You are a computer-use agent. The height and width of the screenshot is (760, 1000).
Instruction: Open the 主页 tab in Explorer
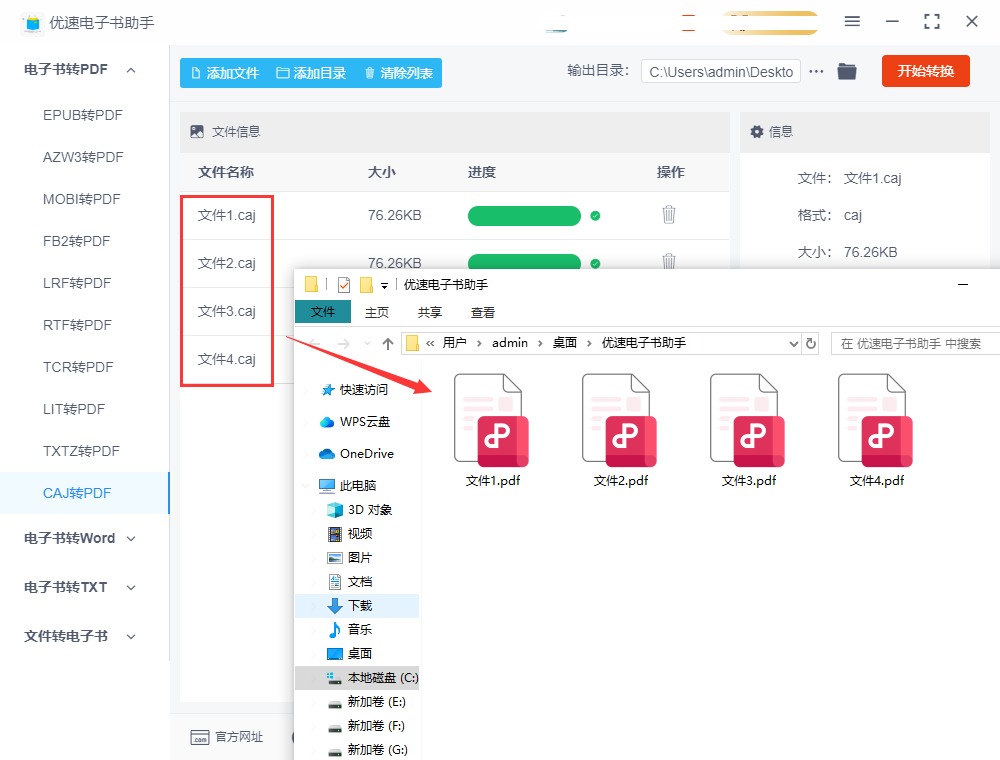(377, 312)
